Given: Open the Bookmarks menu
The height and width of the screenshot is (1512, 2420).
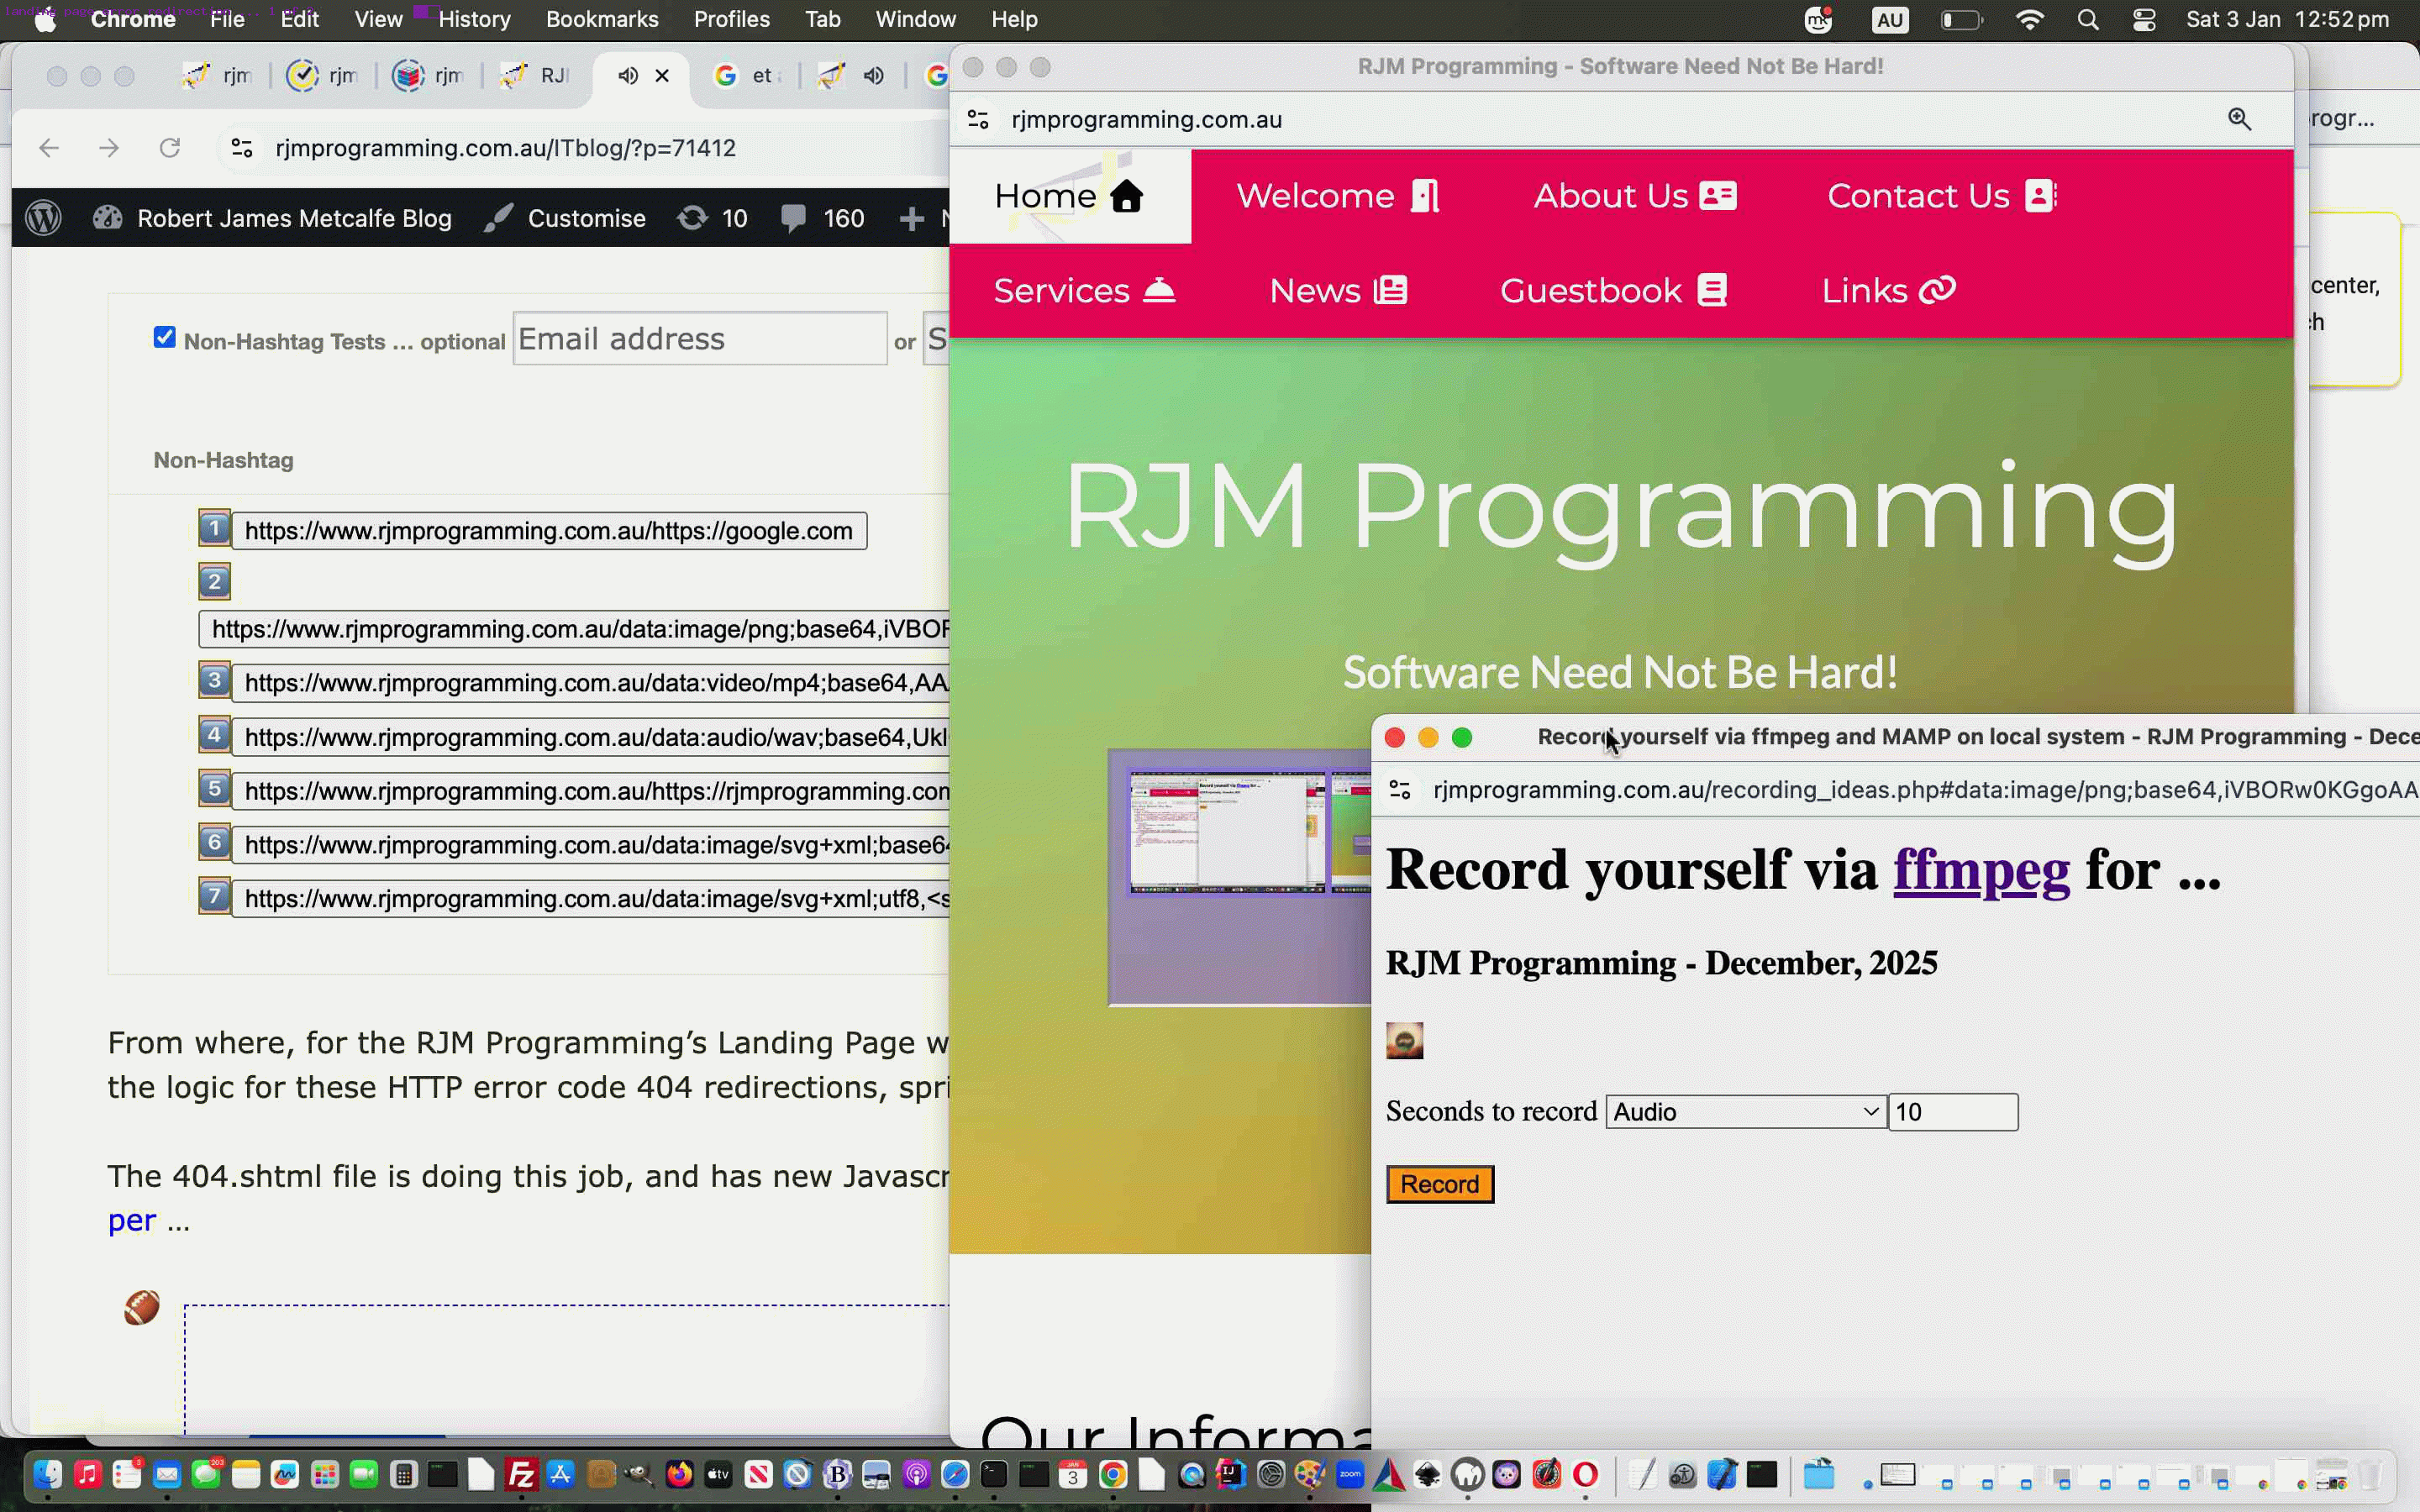Looking at the screenshot, I should (x=602, y=19).
